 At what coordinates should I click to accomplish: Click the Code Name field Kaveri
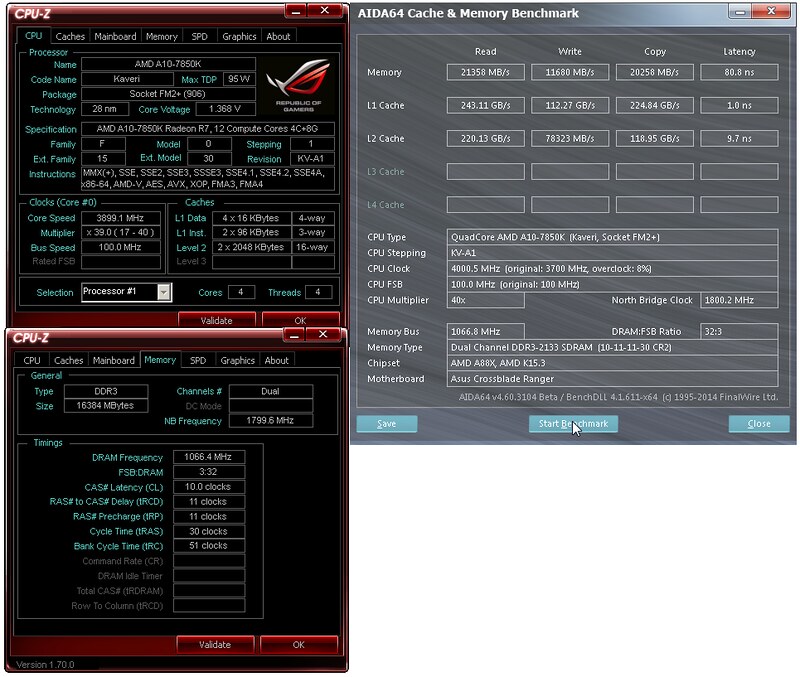(127, 79)
